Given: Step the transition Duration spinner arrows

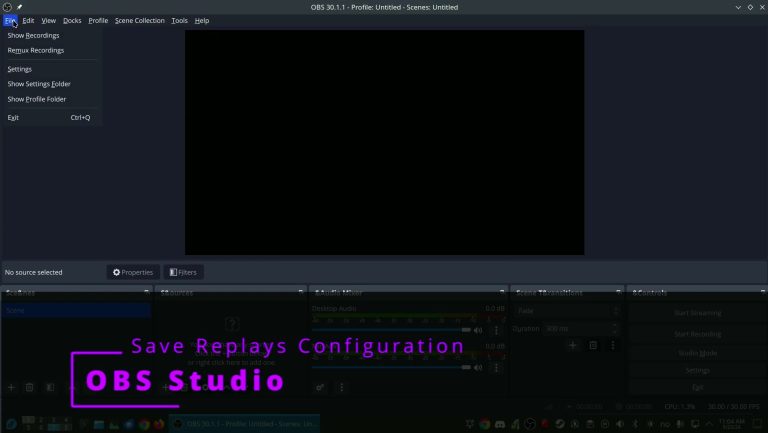Looking at the screenshot, I should tap(616, 329).
